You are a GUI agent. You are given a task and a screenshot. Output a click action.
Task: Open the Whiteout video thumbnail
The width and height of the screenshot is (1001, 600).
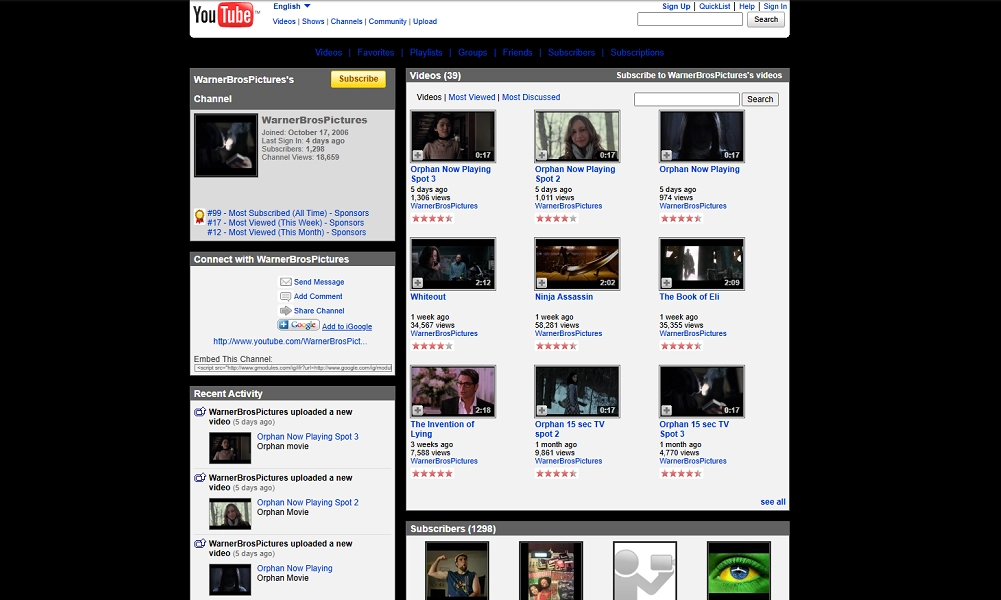coord(453,264)
